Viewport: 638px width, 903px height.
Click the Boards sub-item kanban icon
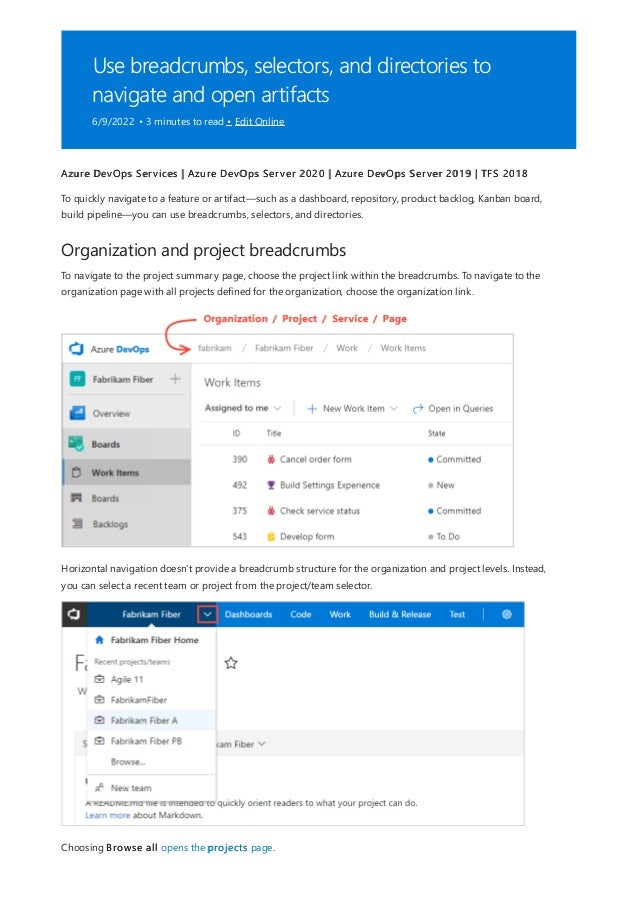(76, 498)
